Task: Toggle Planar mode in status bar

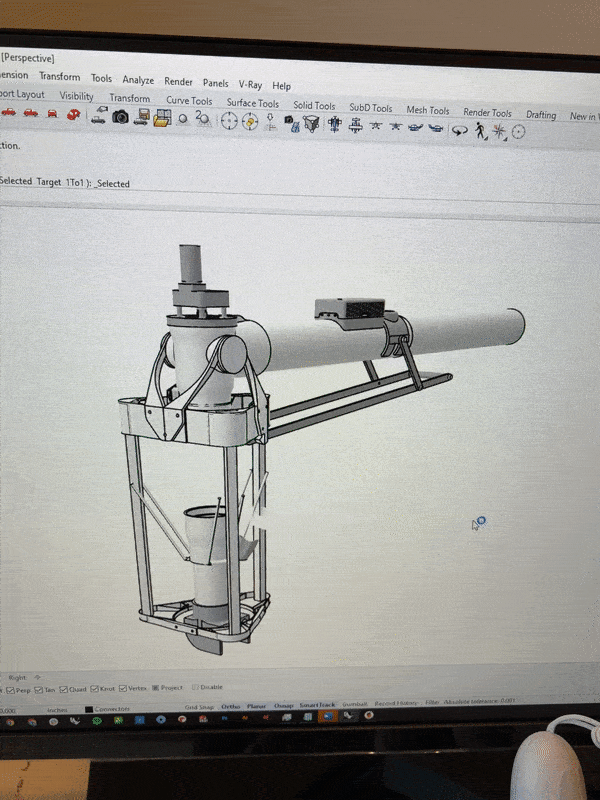Action: pos(257,706)
